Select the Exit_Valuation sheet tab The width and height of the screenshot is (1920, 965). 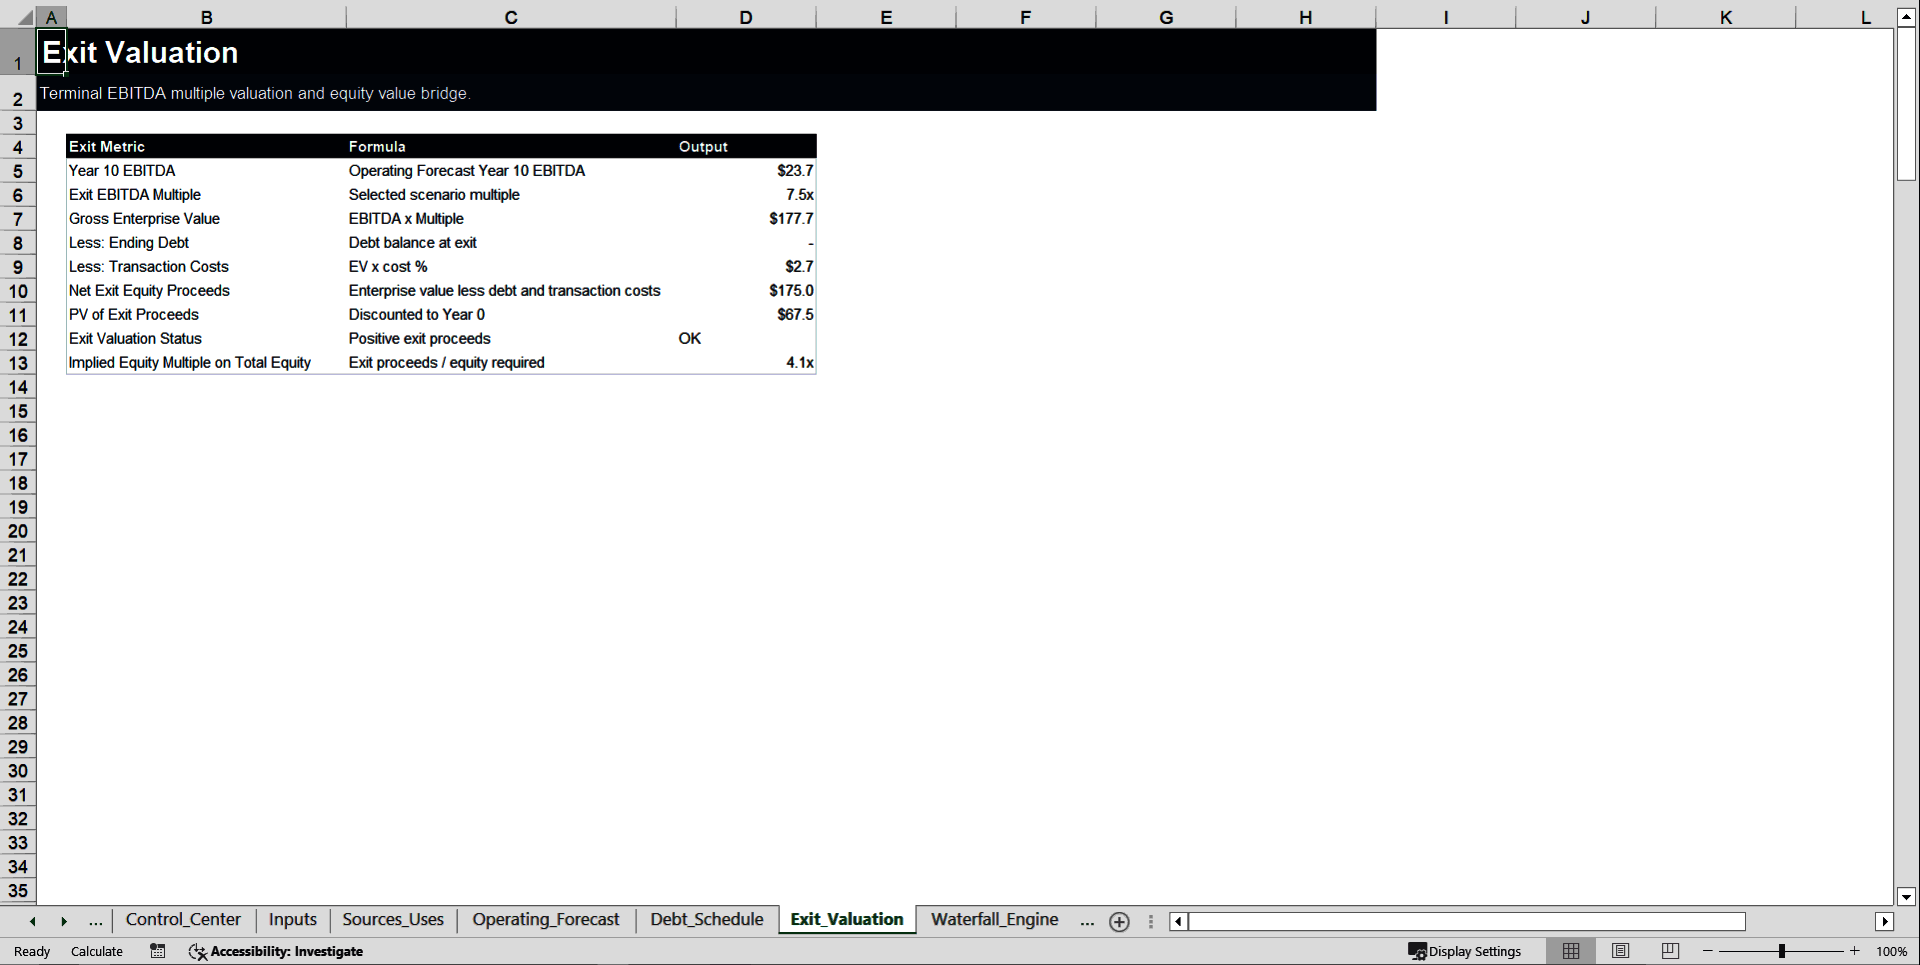pos(847,920)
